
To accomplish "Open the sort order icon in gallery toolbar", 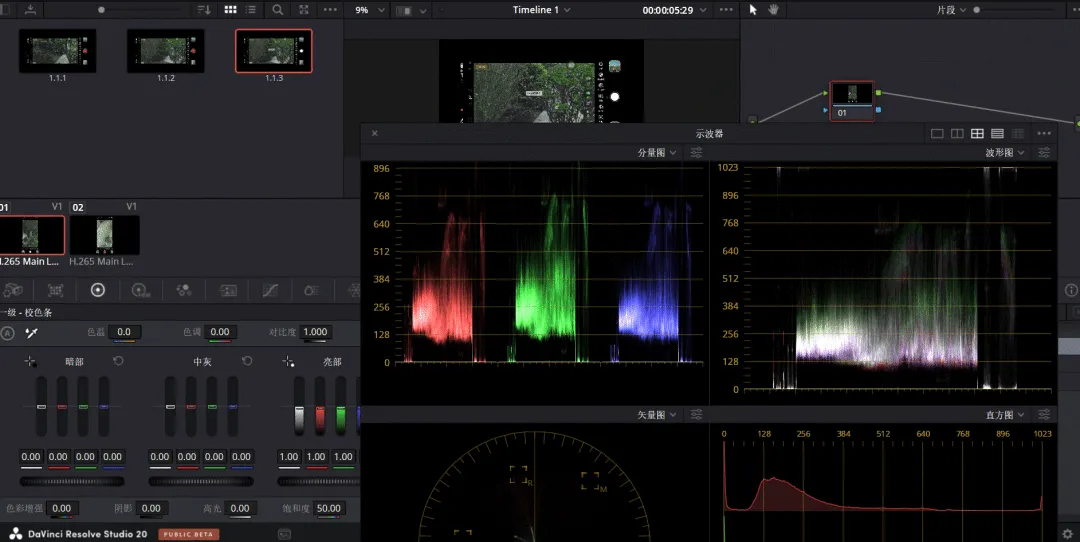I will 204,9.
